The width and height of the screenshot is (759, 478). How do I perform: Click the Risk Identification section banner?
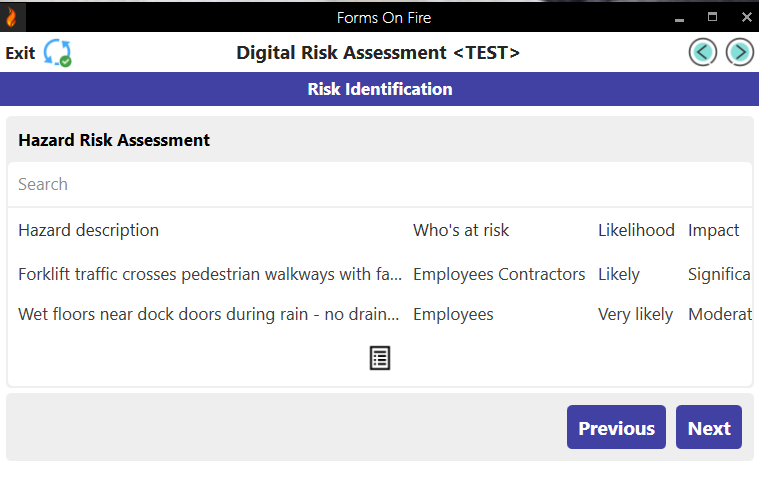pos(380,89)
